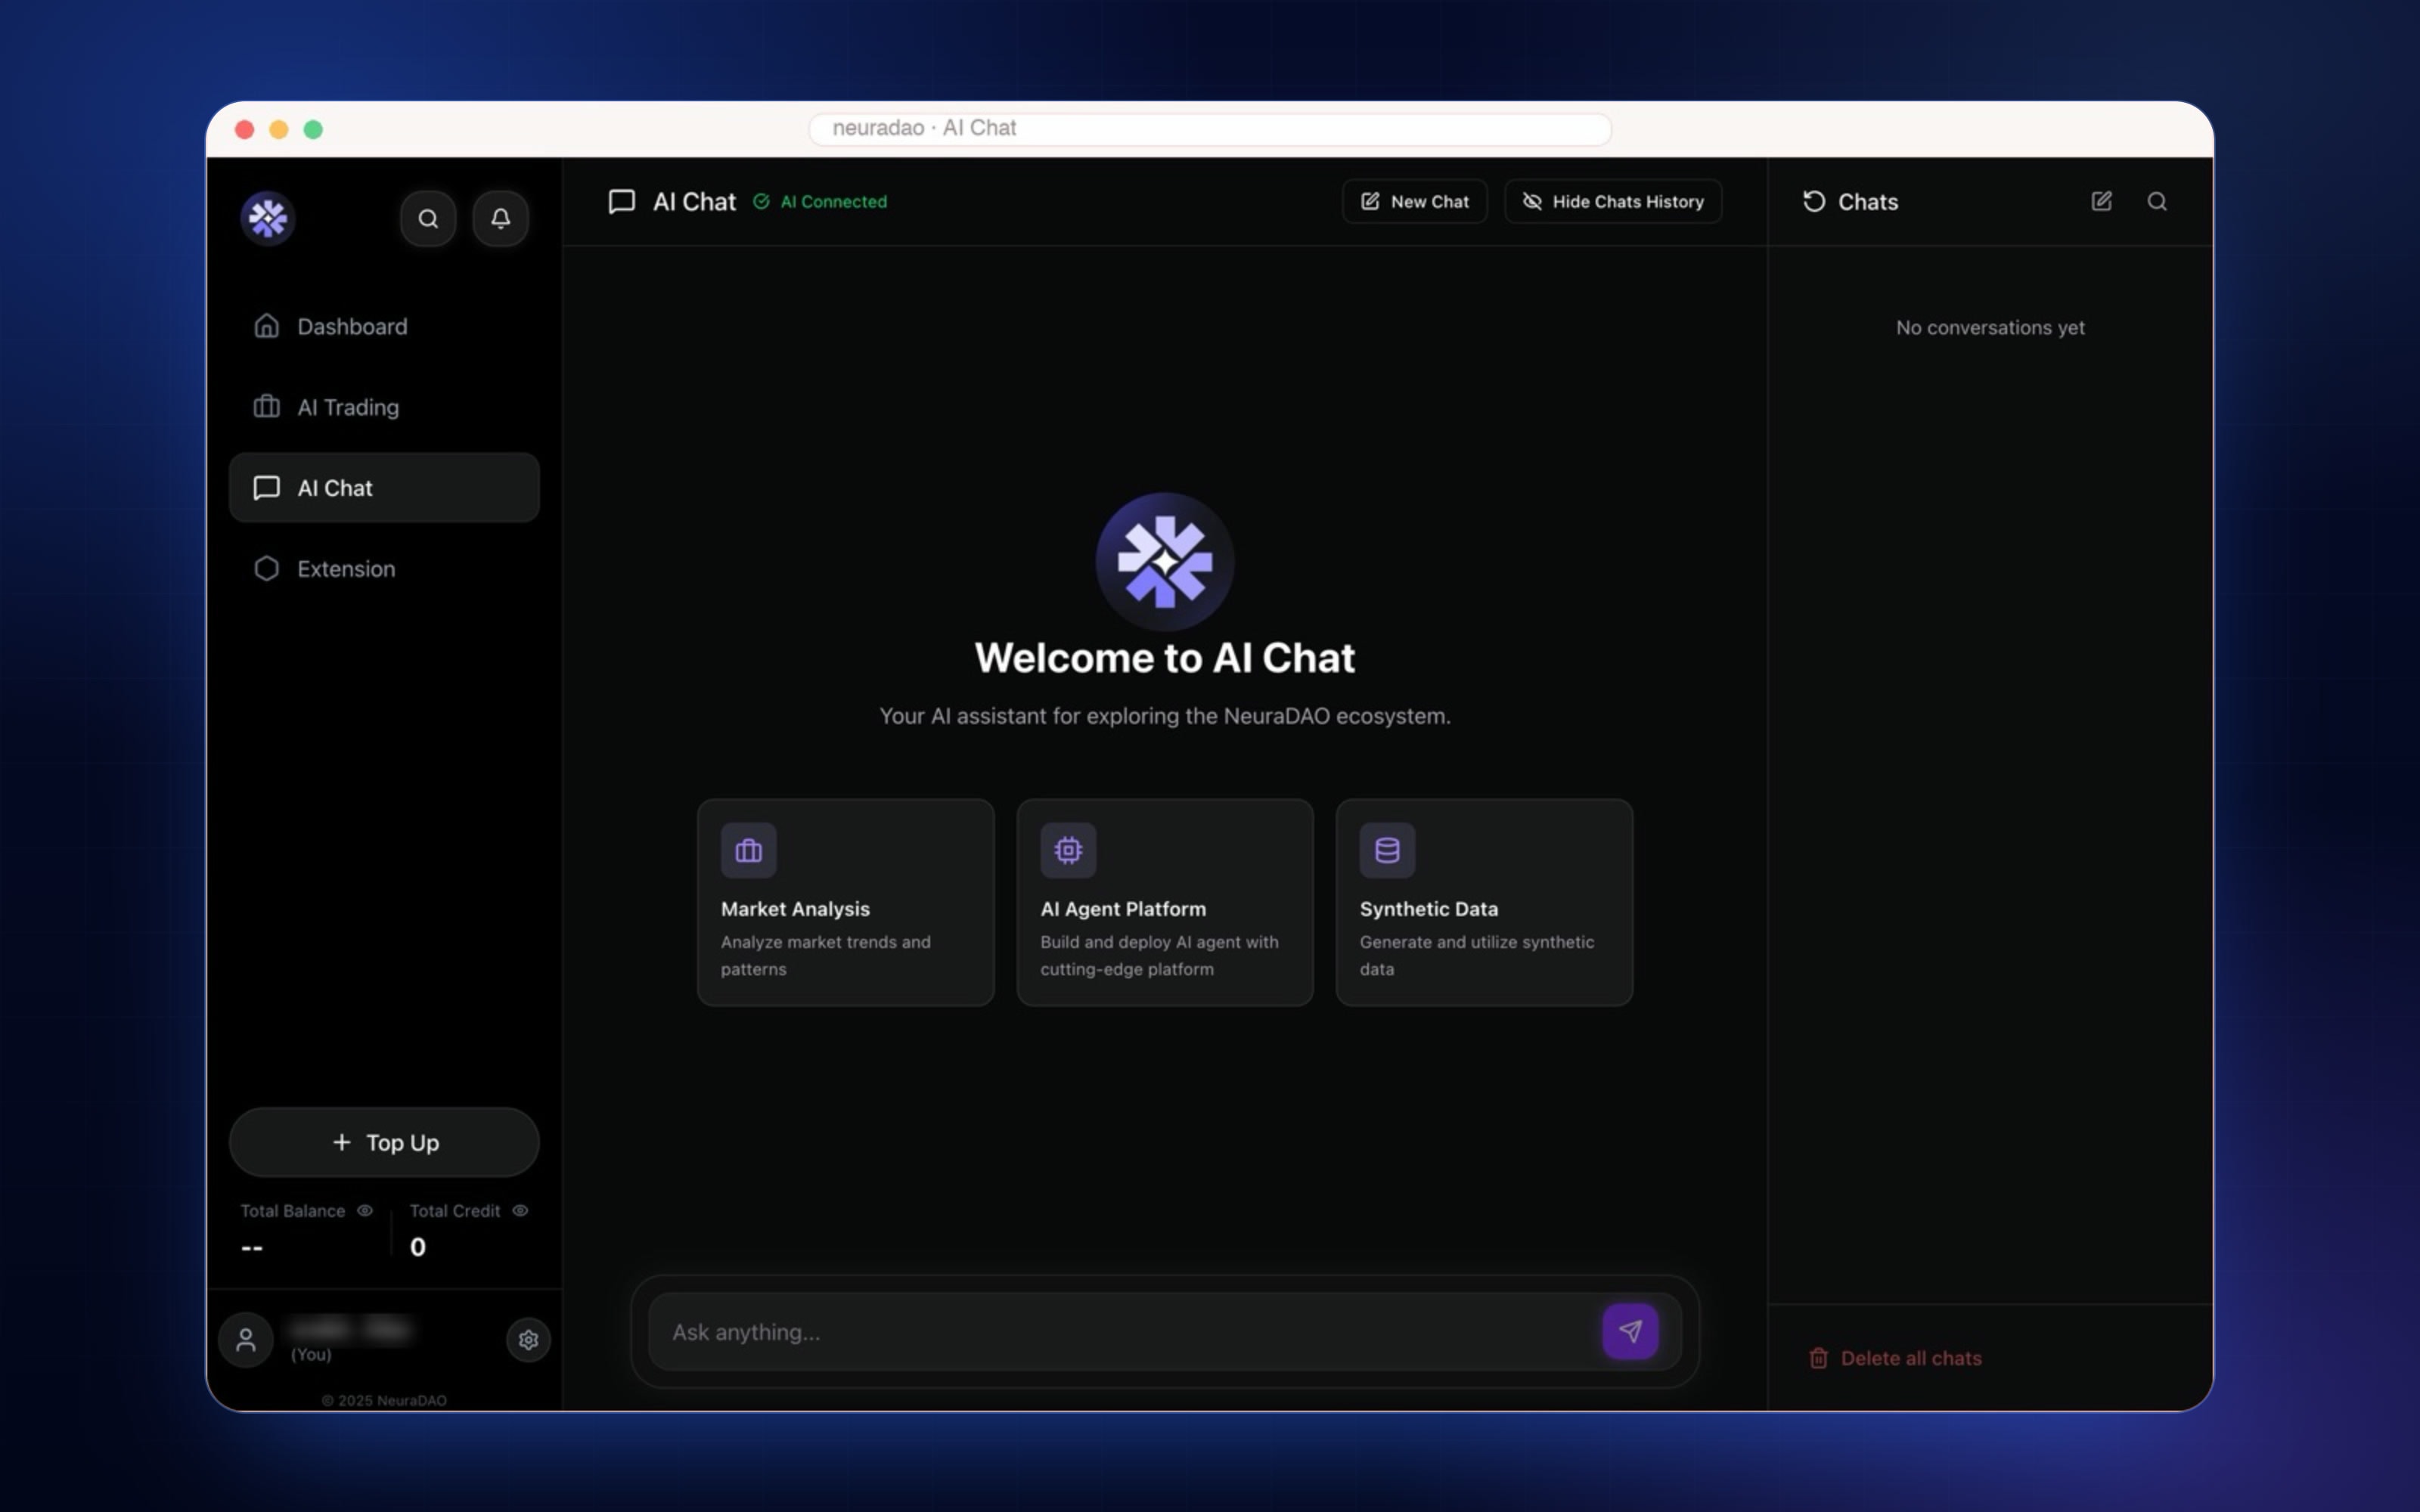Go to Dashboard in the sidebar
This screenshot has height=1512, width=2420.
[384, 326]
